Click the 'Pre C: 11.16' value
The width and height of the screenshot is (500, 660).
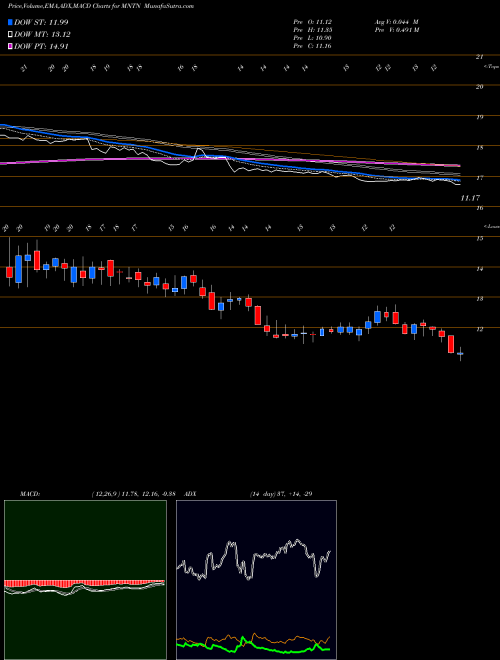coord(313,46)
